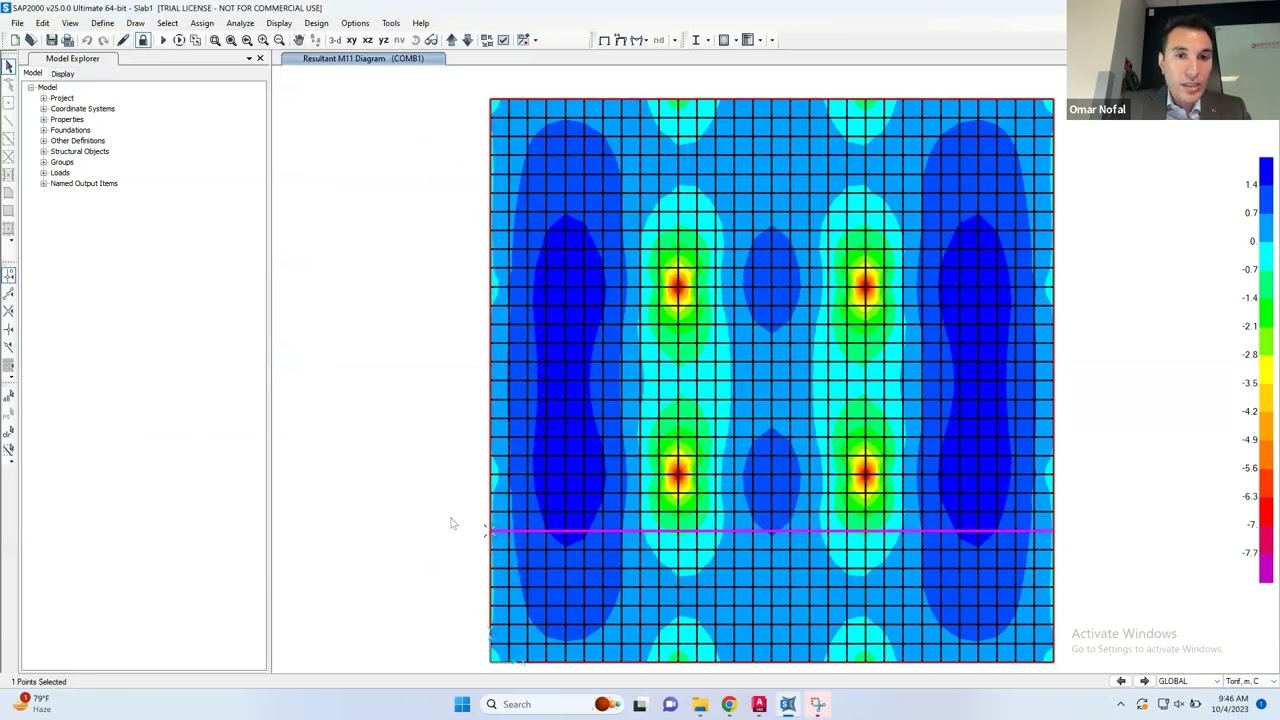The width and height of the screenshot is (1280, 720).
Task: Click the Rubber Band Zoom magnifier icon
Action: [x=215, y=40]
